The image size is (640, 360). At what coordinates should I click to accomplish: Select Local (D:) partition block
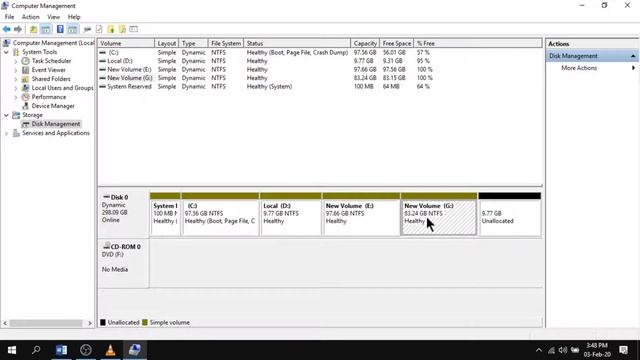(291, 214)
